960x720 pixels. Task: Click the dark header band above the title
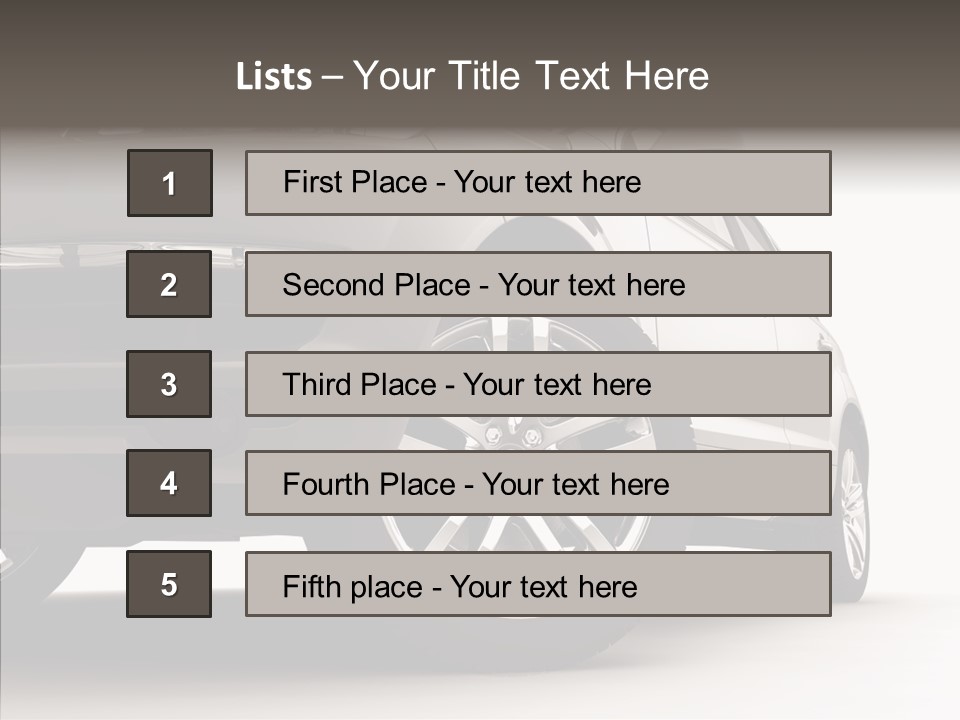[480, 24]
